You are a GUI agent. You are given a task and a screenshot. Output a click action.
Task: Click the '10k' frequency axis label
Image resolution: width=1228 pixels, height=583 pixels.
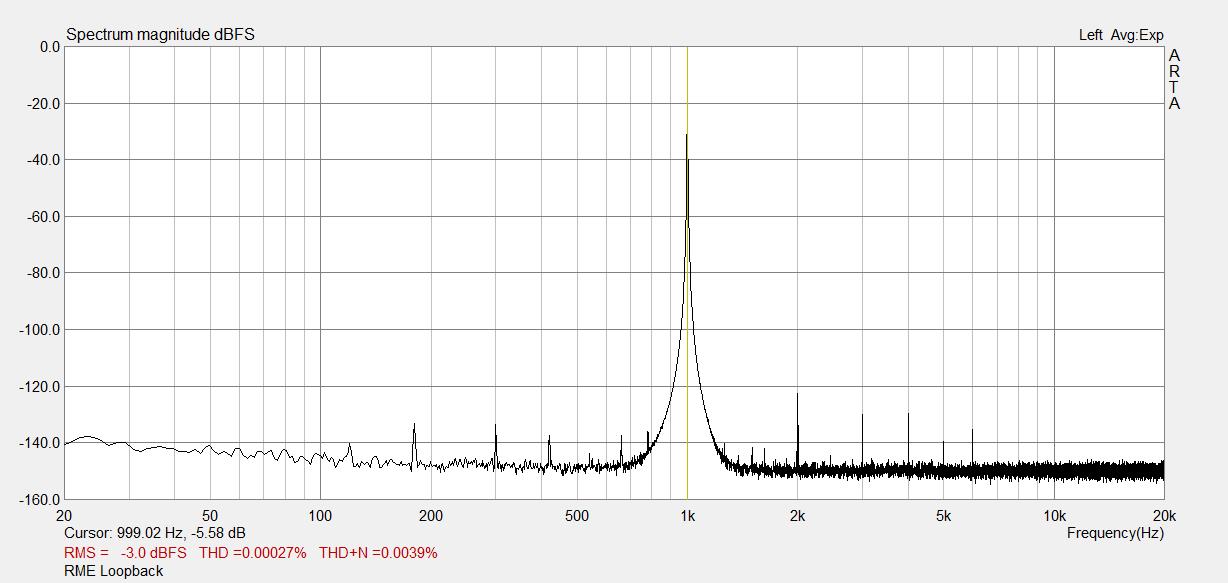coord(1054,516)
